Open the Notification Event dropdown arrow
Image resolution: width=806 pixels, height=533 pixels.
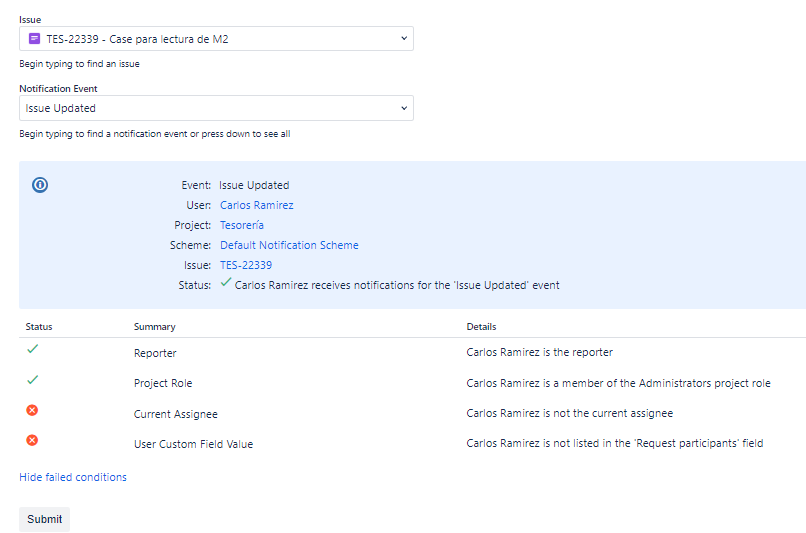tap(404, 108)
